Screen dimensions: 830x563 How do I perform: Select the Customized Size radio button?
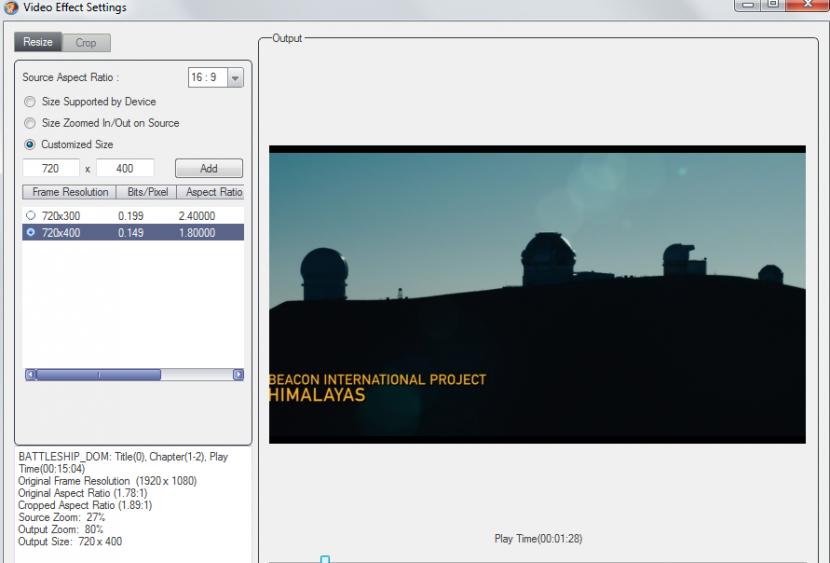[30, 144]
